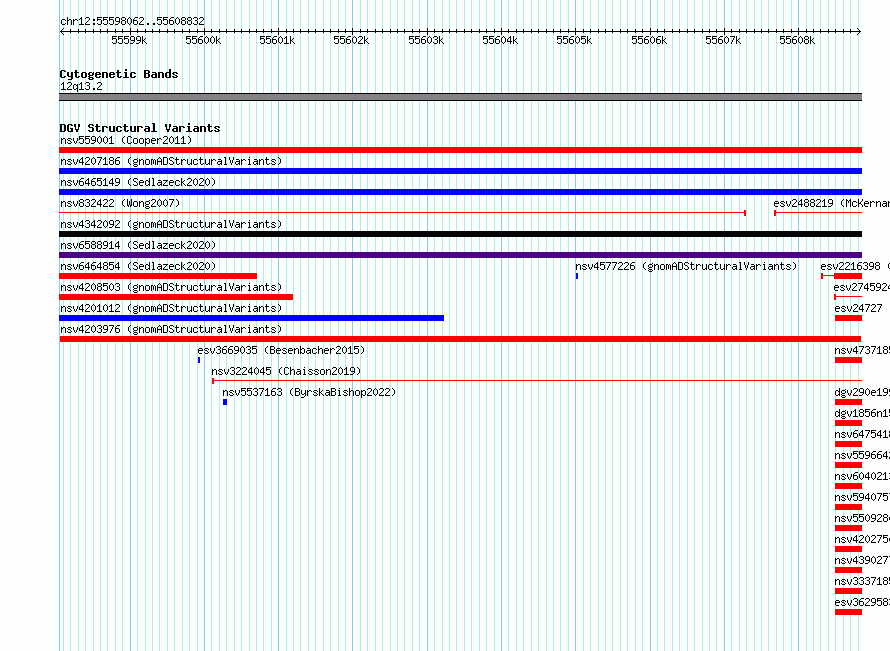The height and width of the screenshot is (651, 890).
Task: Open the nsv647541 variant label
Action: (862, 434)
